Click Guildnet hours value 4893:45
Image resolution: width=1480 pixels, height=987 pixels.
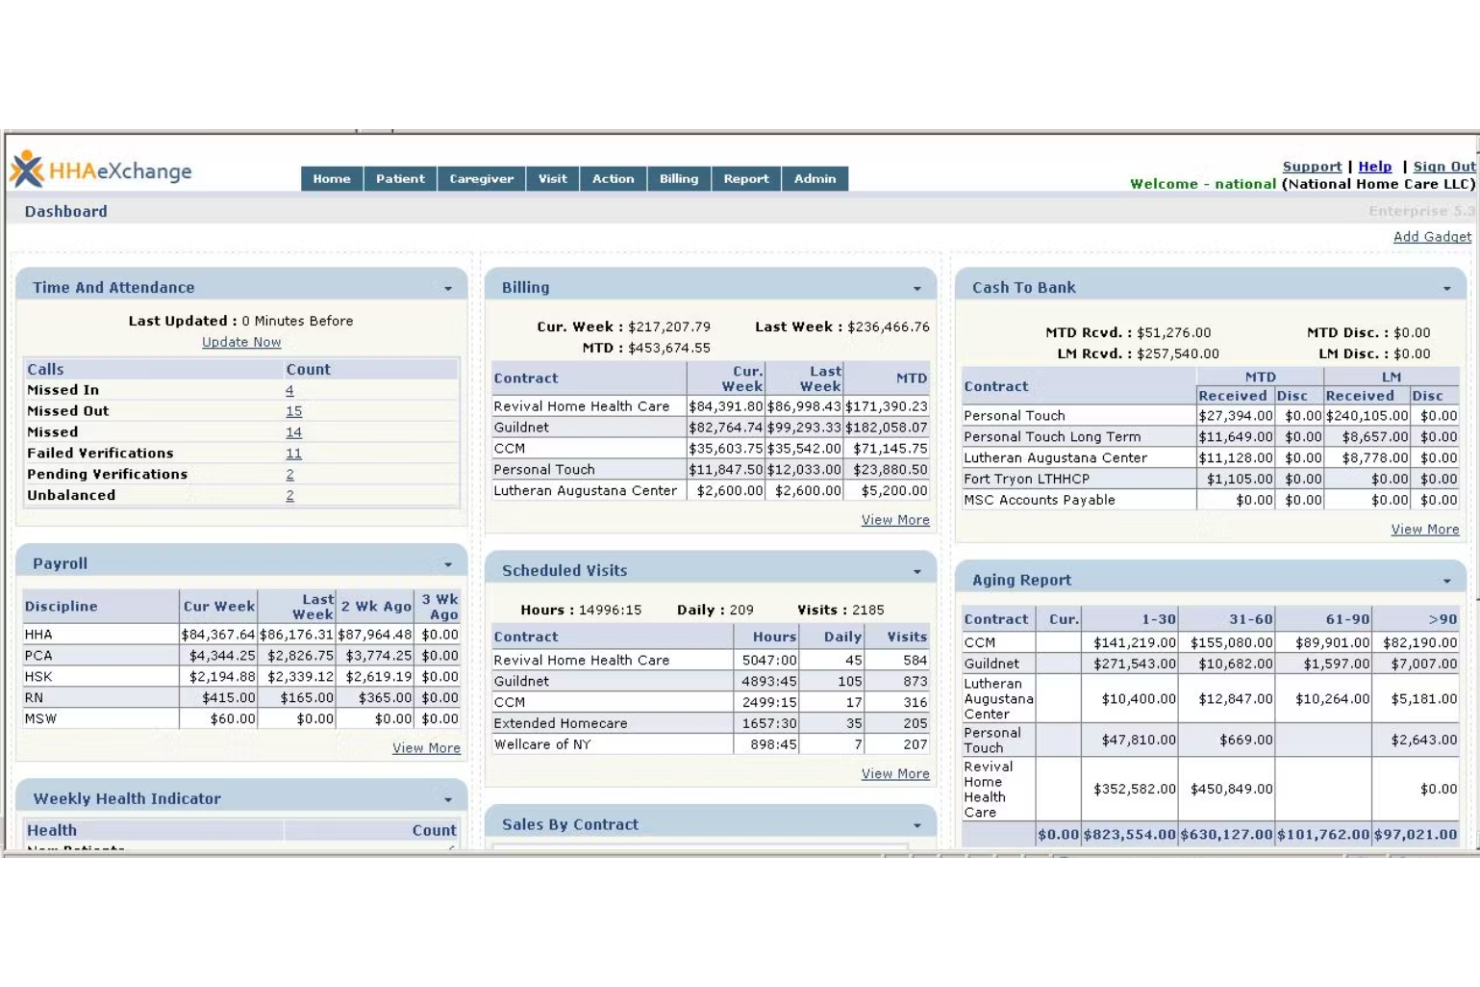(769, 681)
